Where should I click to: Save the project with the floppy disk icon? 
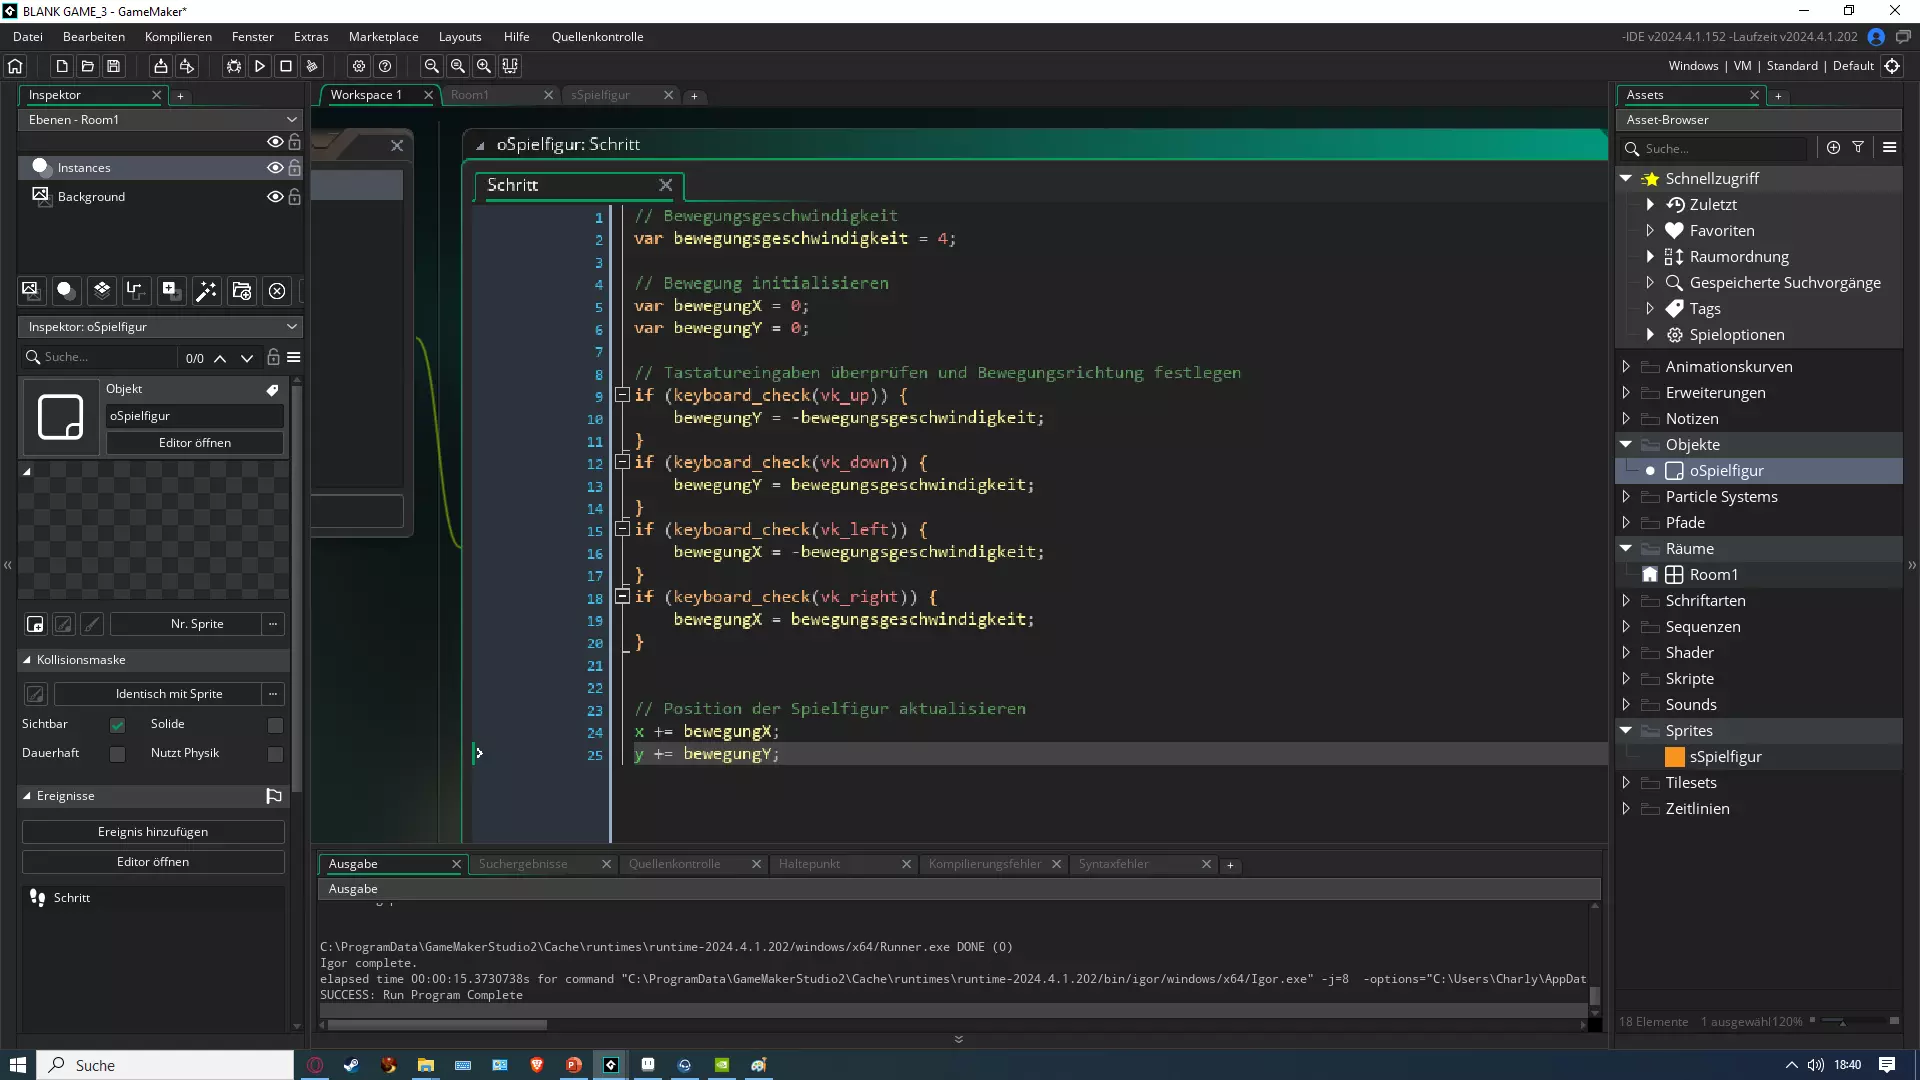tap(114, 66)
